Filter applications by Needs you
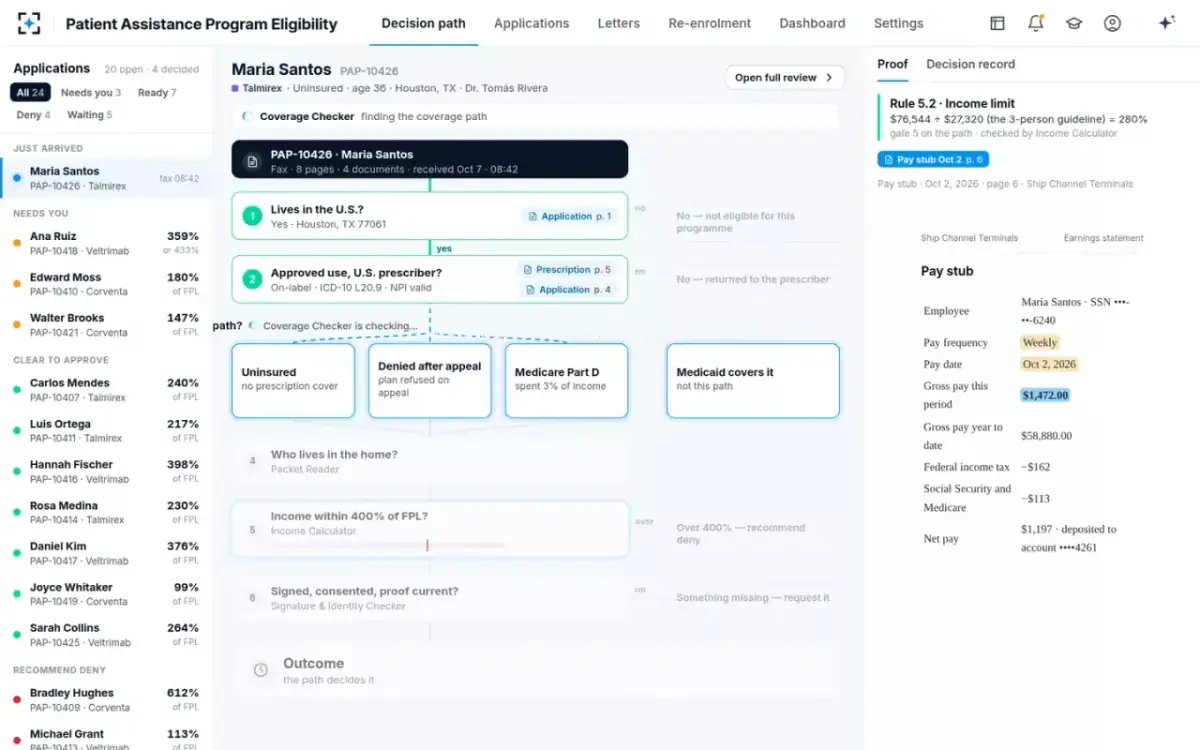 click(x=91, y=93)
